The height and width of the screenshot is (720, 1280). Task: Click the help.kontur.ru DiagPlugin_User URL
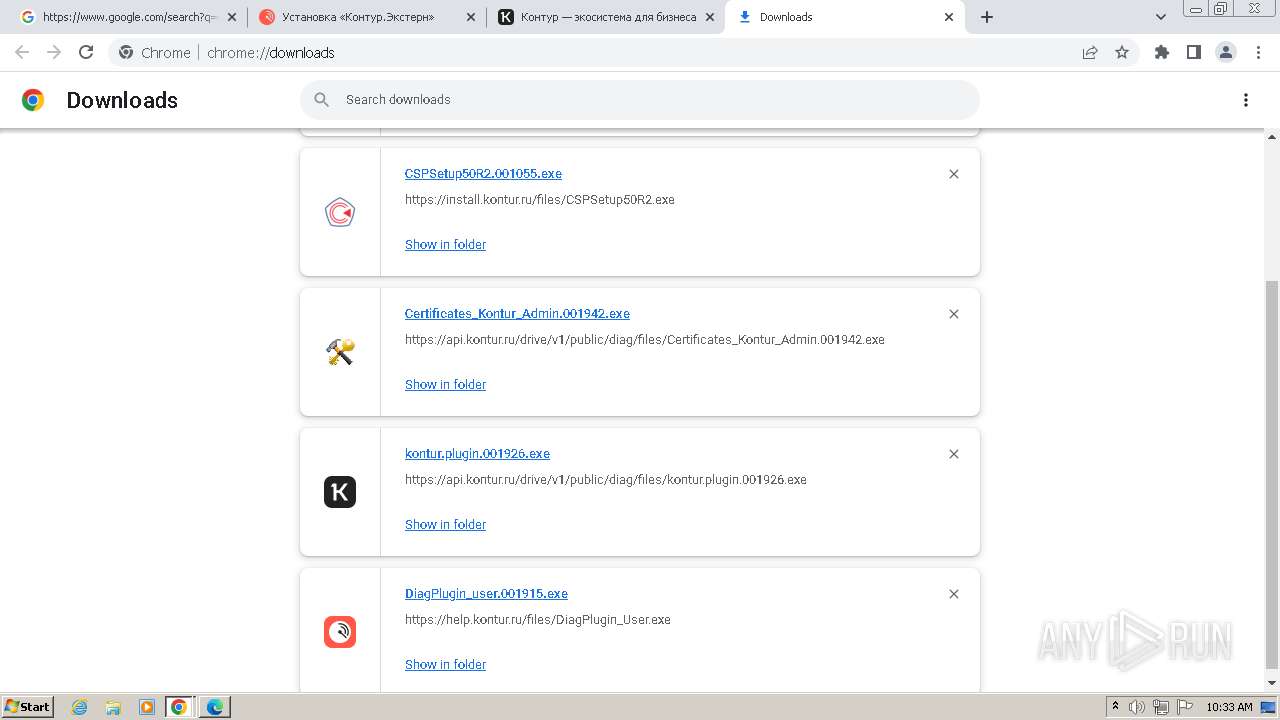tap(538, 620)
